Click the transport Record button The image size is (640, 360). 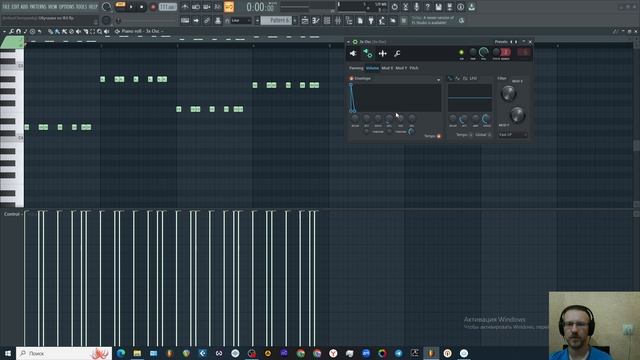(153, 7)
